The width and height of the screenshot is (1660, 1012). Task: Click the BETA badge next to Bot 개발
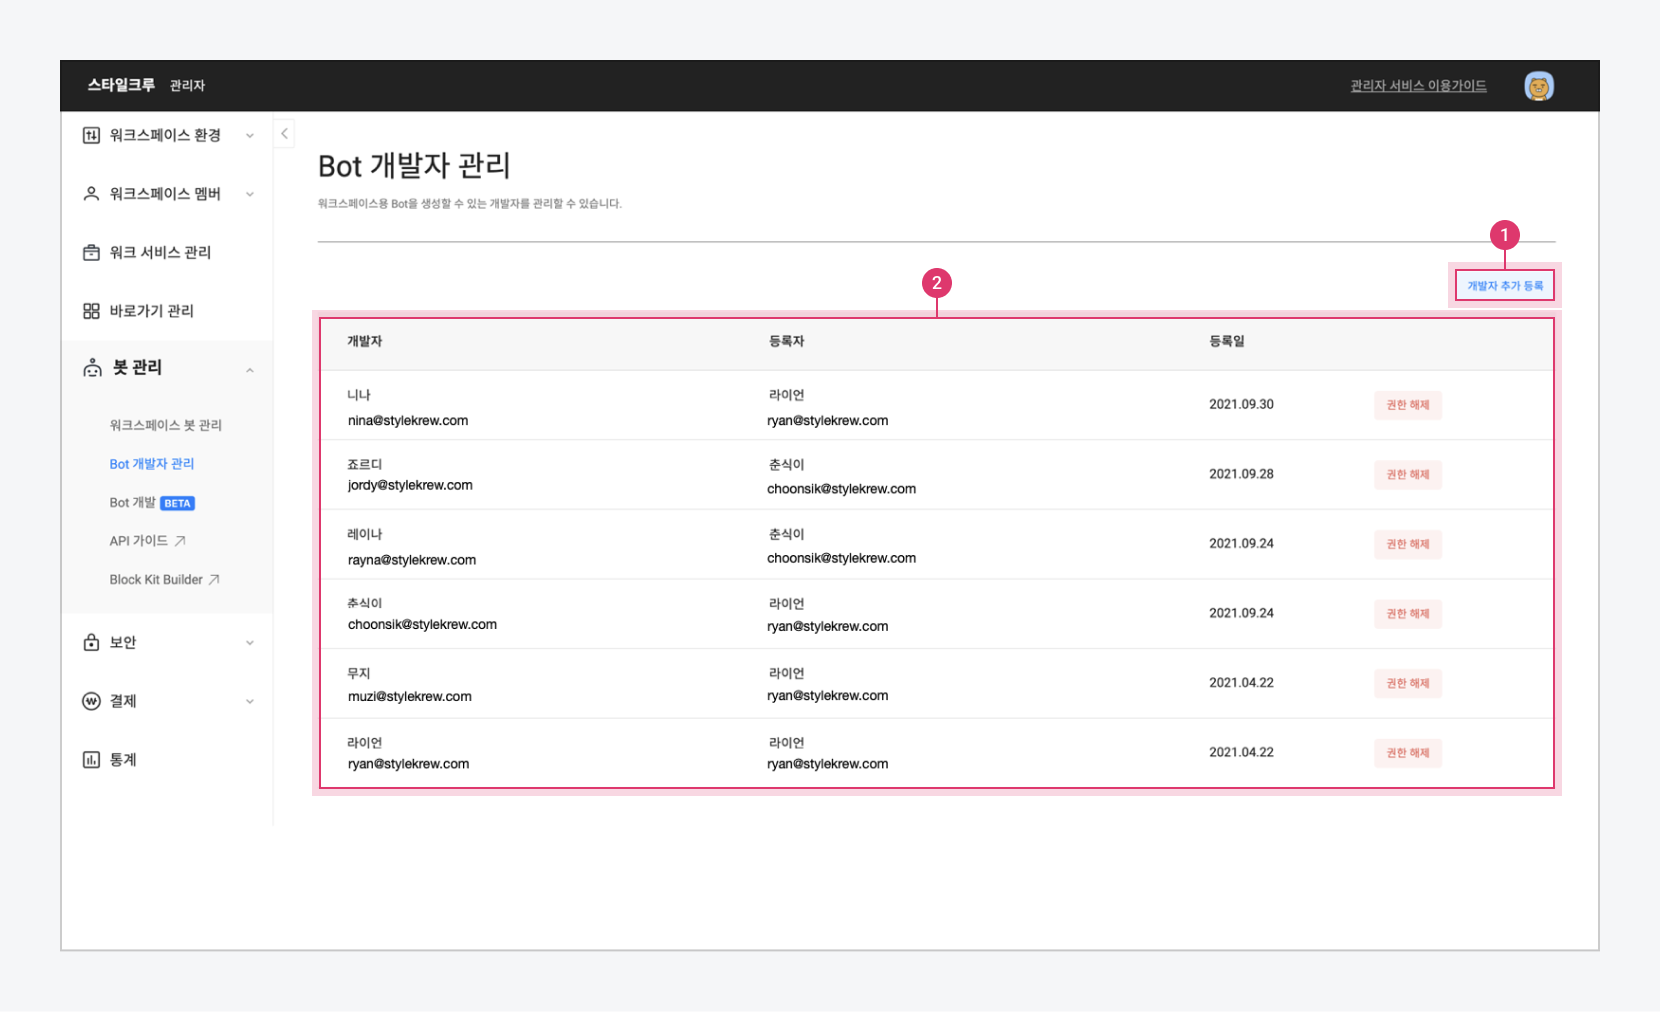[177, 503]
